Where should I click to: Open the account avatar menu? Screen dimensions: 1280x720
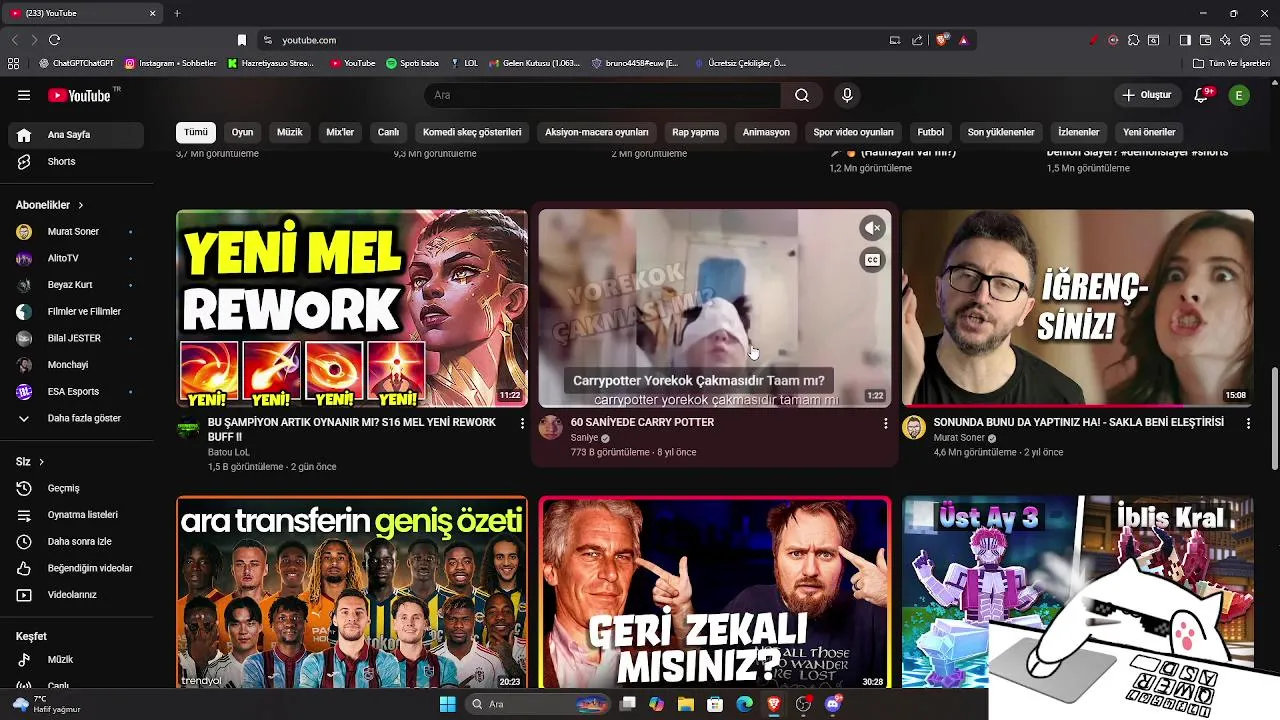click(1239, 95)
